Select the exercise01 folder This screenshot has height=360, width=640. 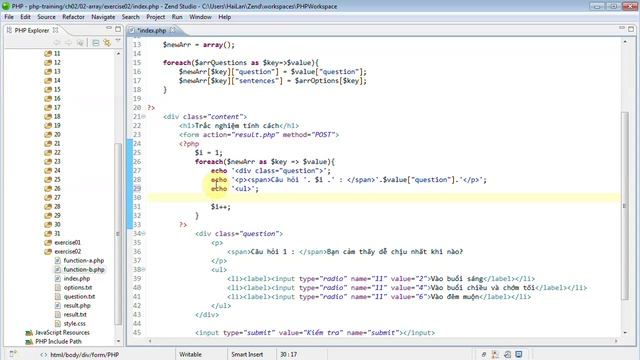coord(63,242)
